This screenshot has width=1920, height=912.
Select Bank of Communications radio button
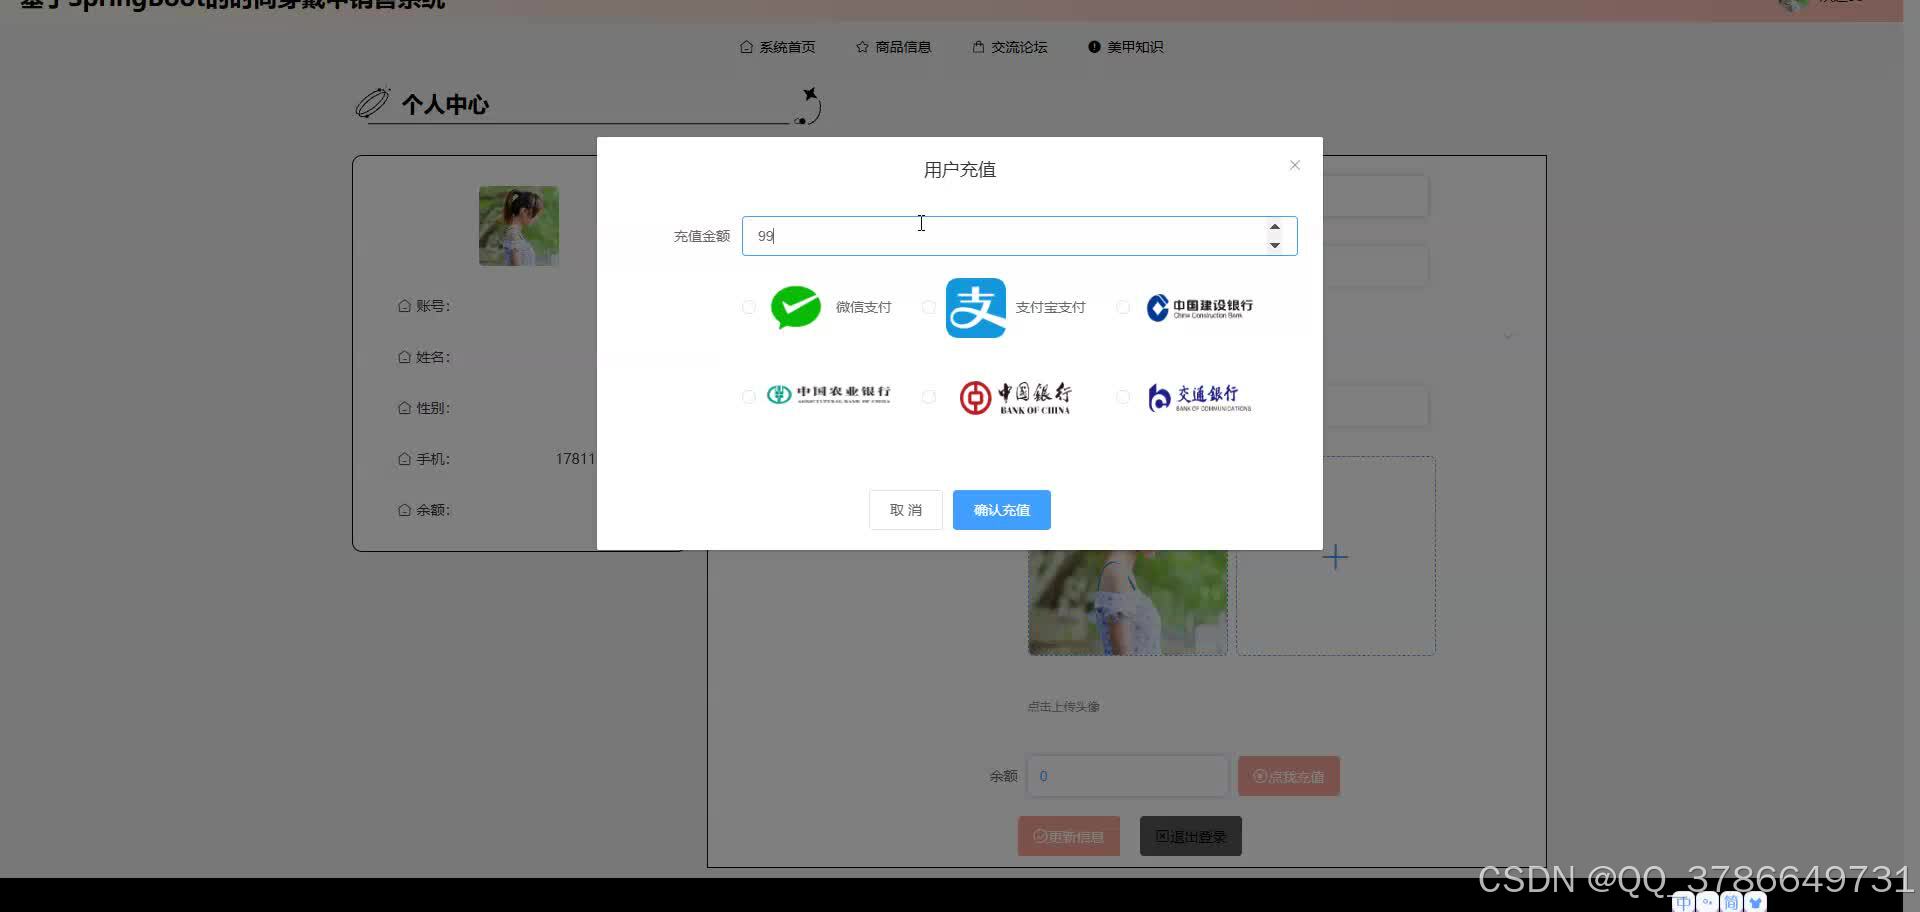click(x=1123, y=397)
